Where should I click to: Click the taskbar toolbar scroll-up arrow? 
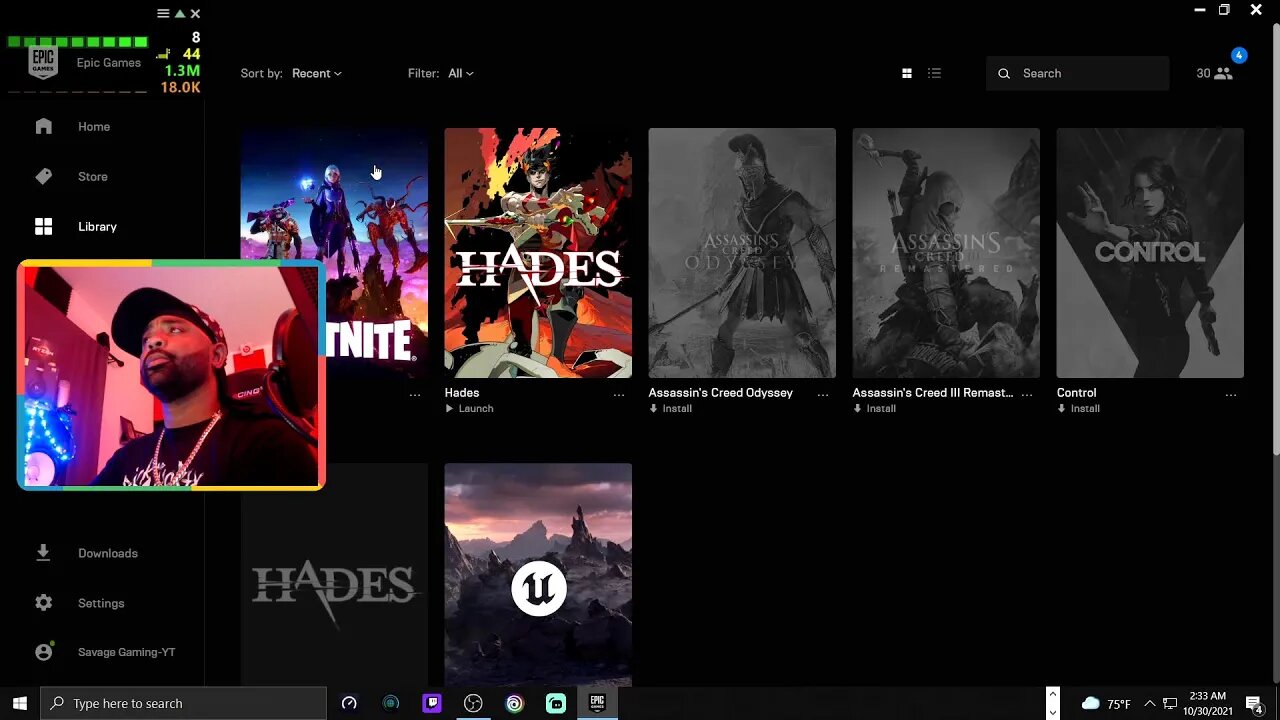point(1052,694)
